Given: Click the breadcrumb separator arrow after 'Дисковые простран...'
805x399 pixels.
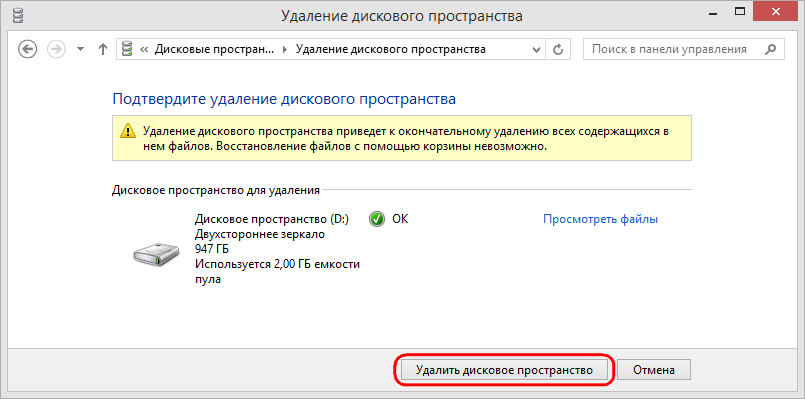Looking at the screenshot, I should click(286, 50).
